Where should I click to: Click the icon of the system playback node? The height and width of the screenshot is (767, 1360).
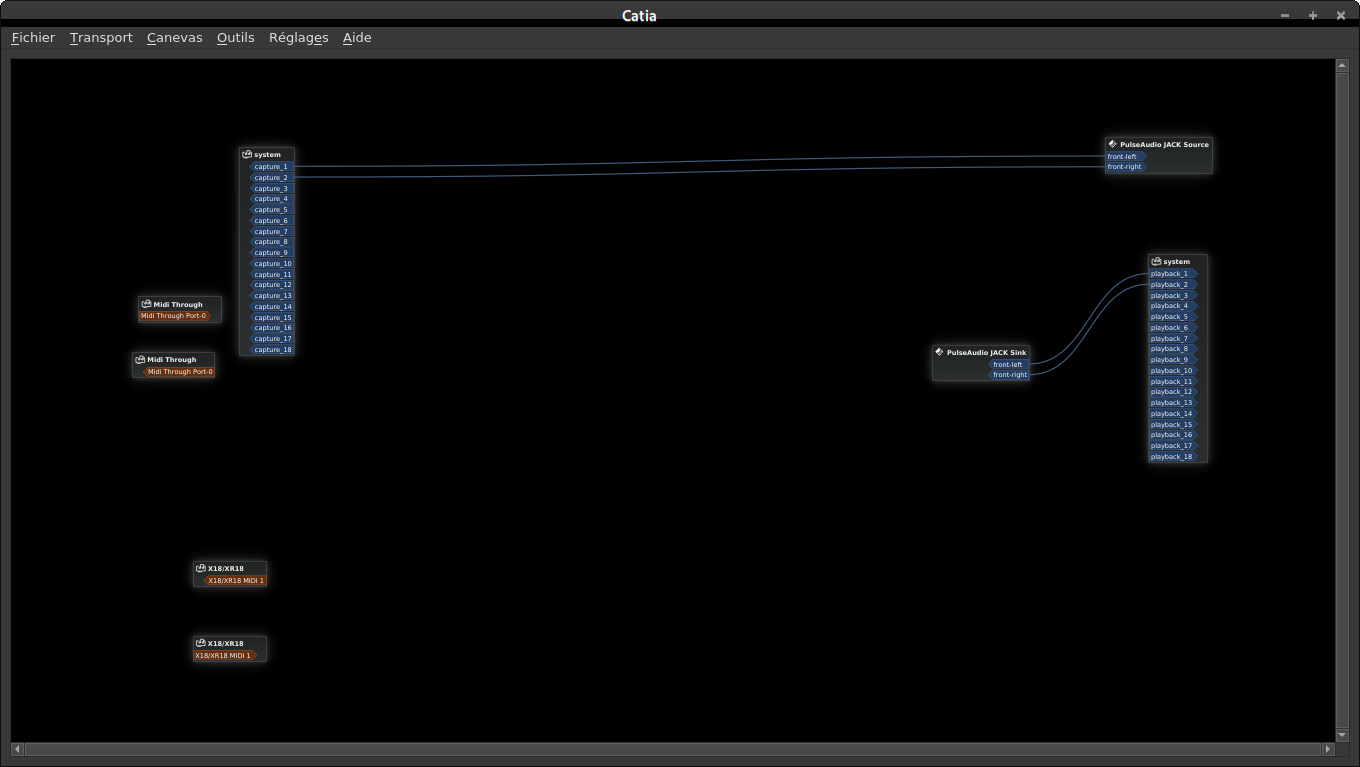[x=1156, y=262]
